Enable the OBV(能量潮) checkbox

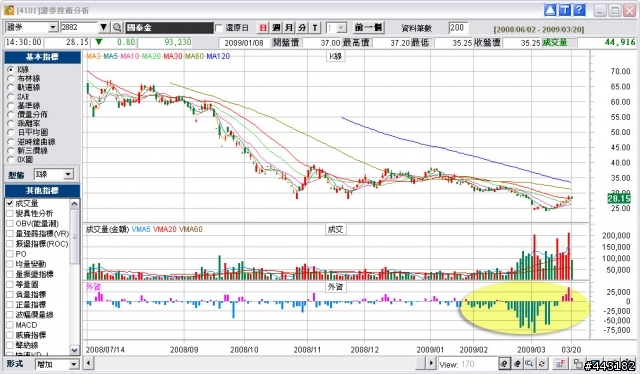[10, 223]
